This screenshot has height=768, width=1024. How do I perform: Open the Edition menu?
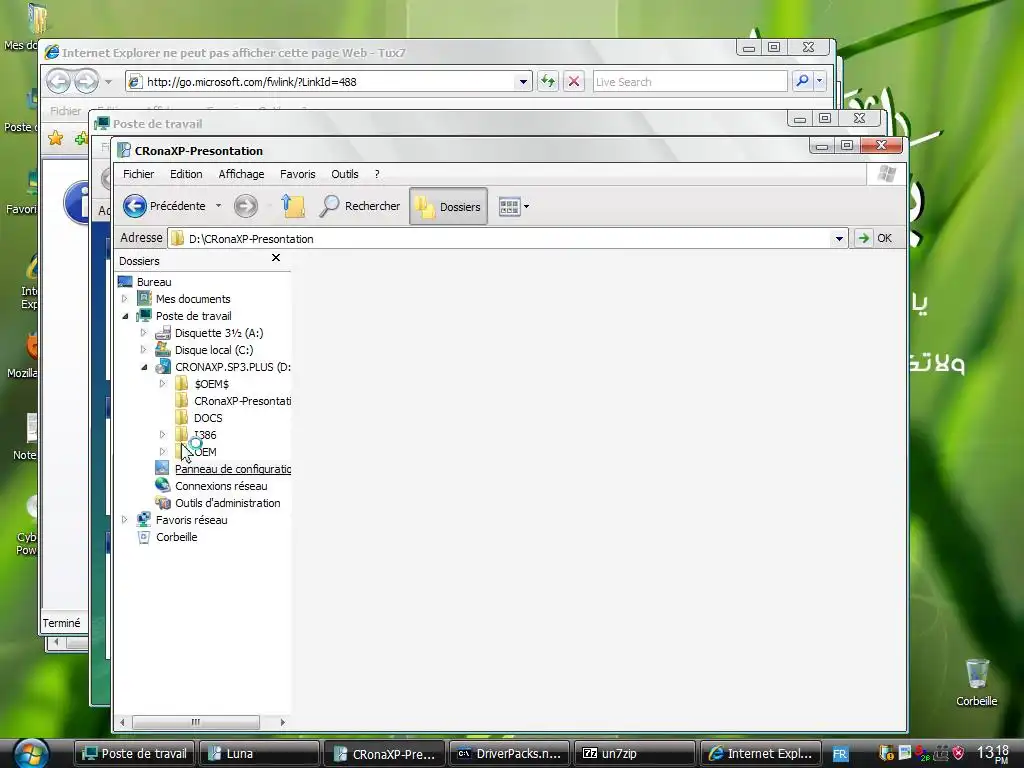pos(186,174)
